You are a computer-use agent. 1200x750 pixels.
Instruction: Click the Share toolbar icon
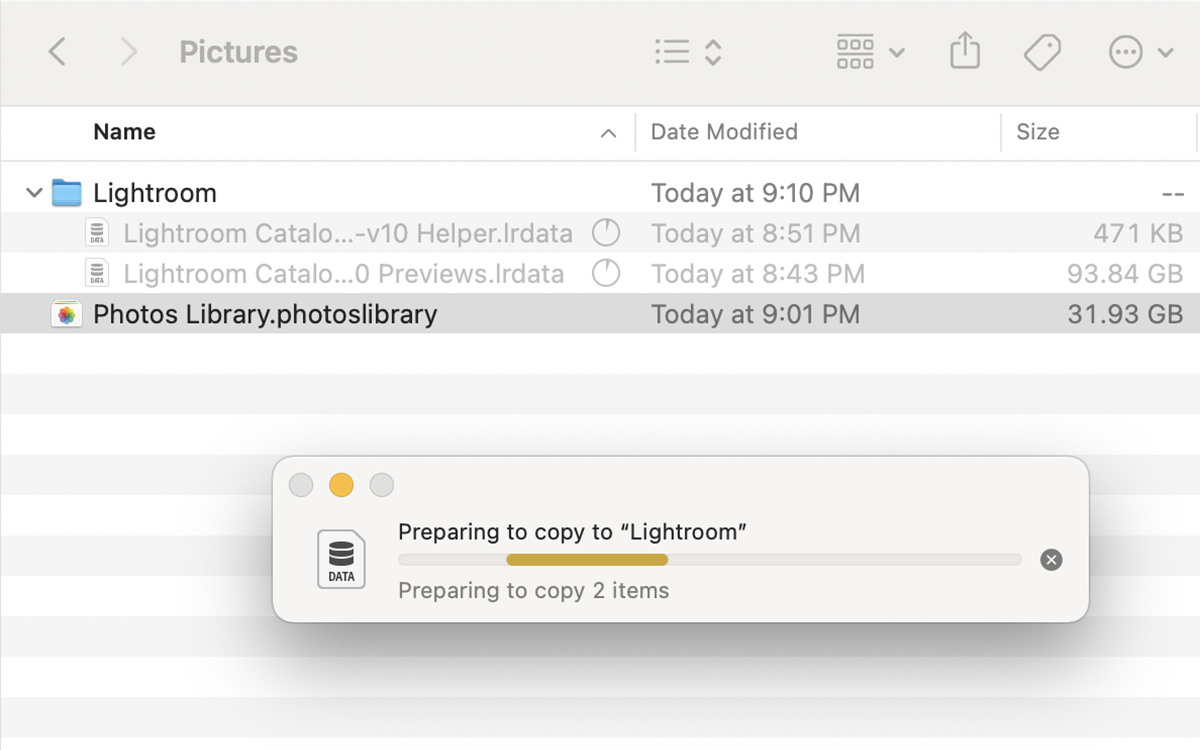tap(965, 51)
